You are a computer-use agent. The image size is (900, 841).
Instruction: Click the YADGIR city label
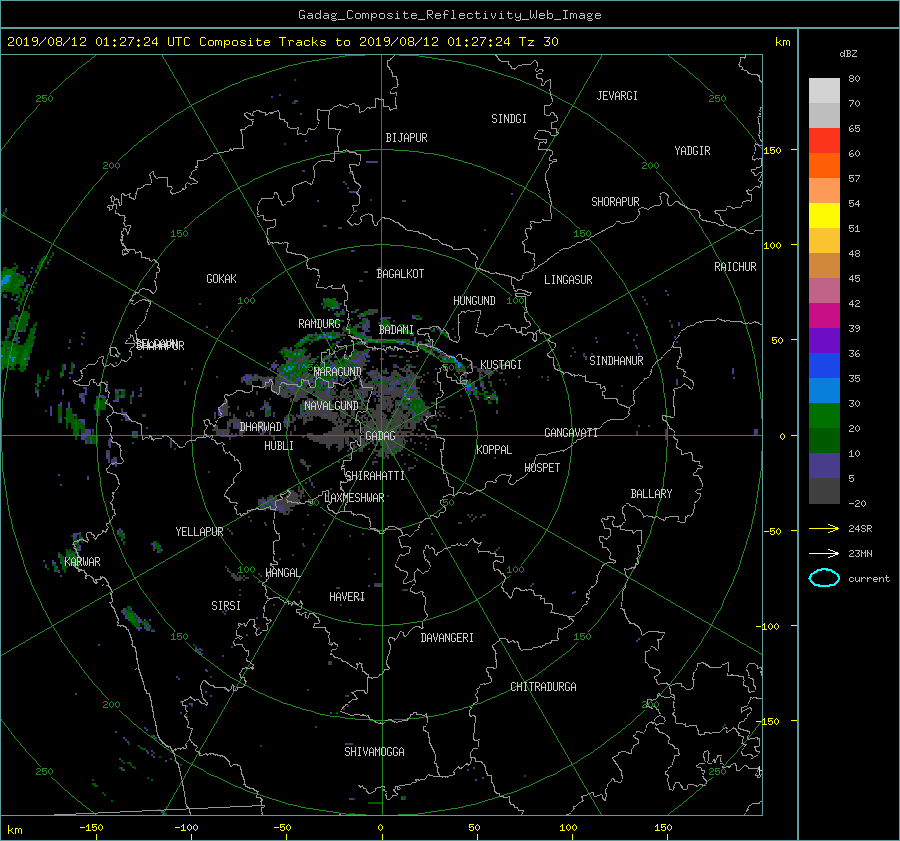(x=692, y=151)
